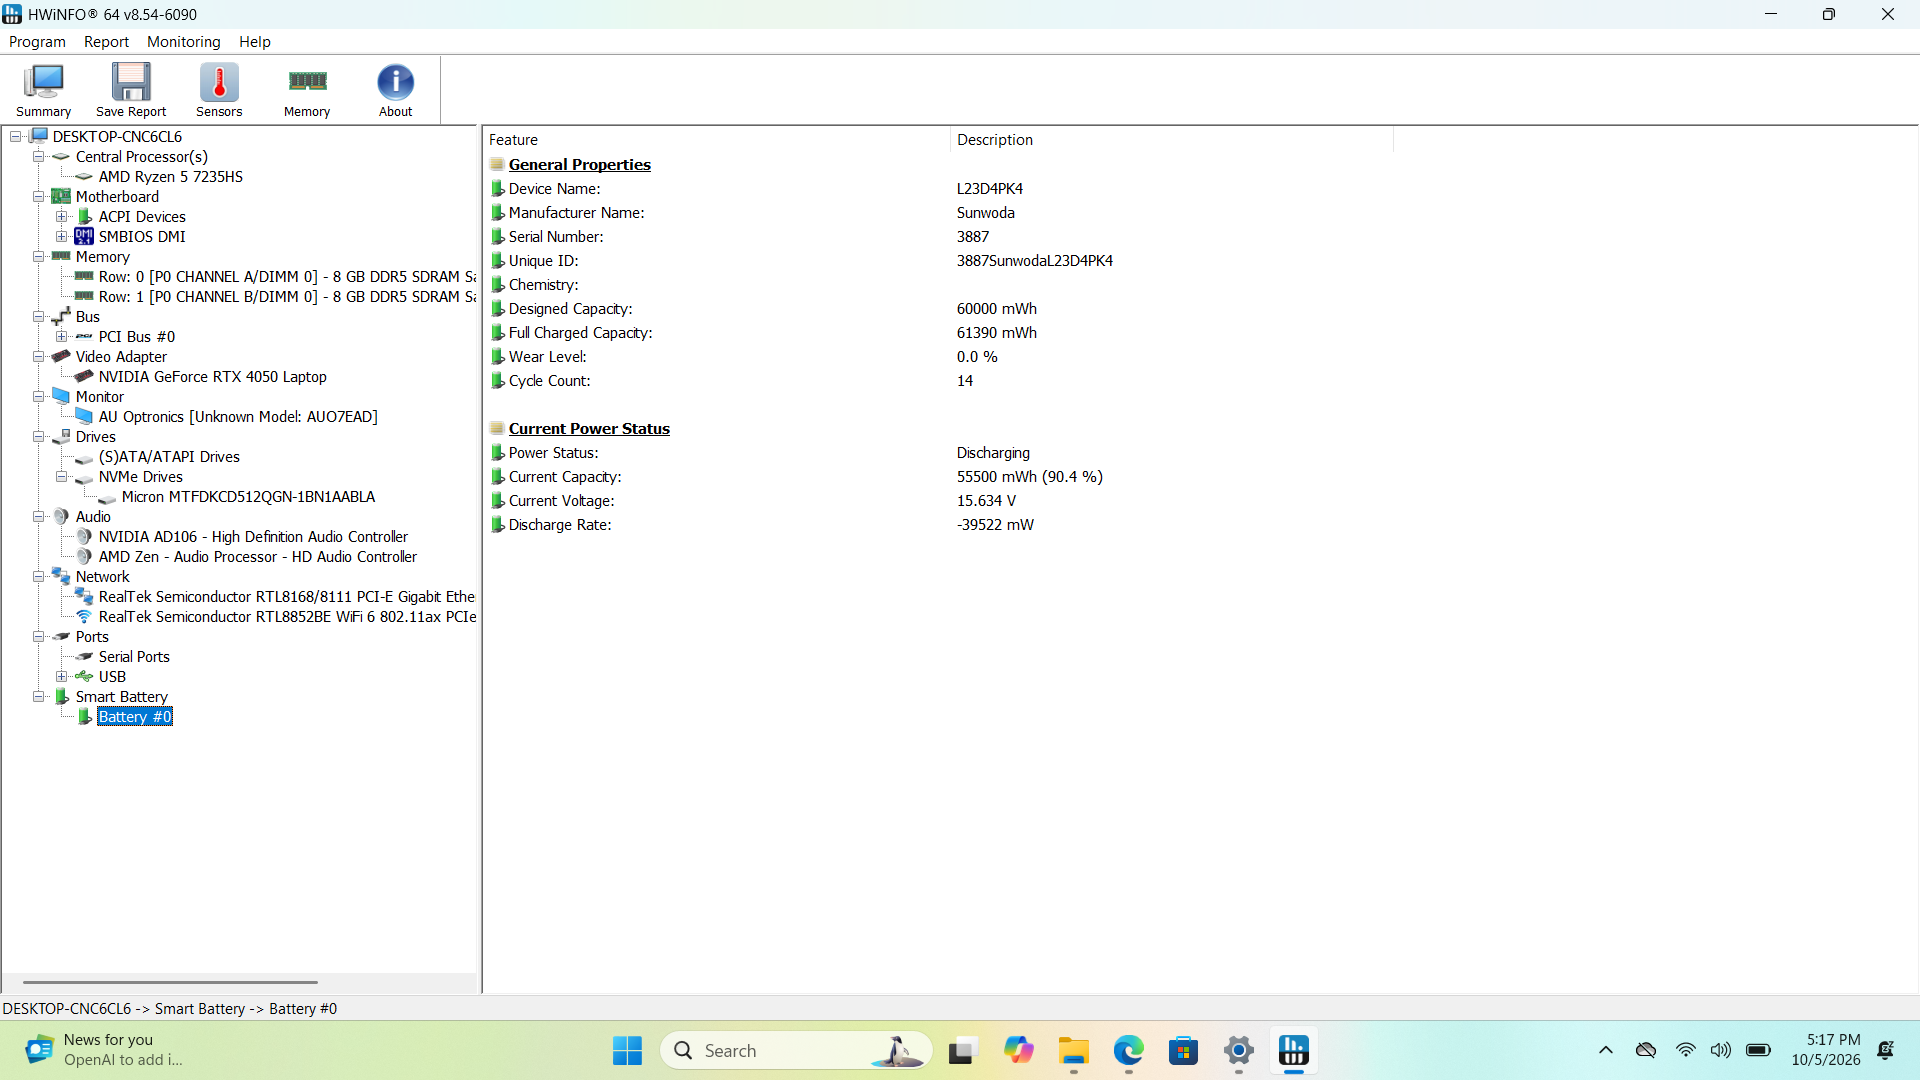Open the Monitoring menu
The image size is (1920, 1080).
click(183, 42)
